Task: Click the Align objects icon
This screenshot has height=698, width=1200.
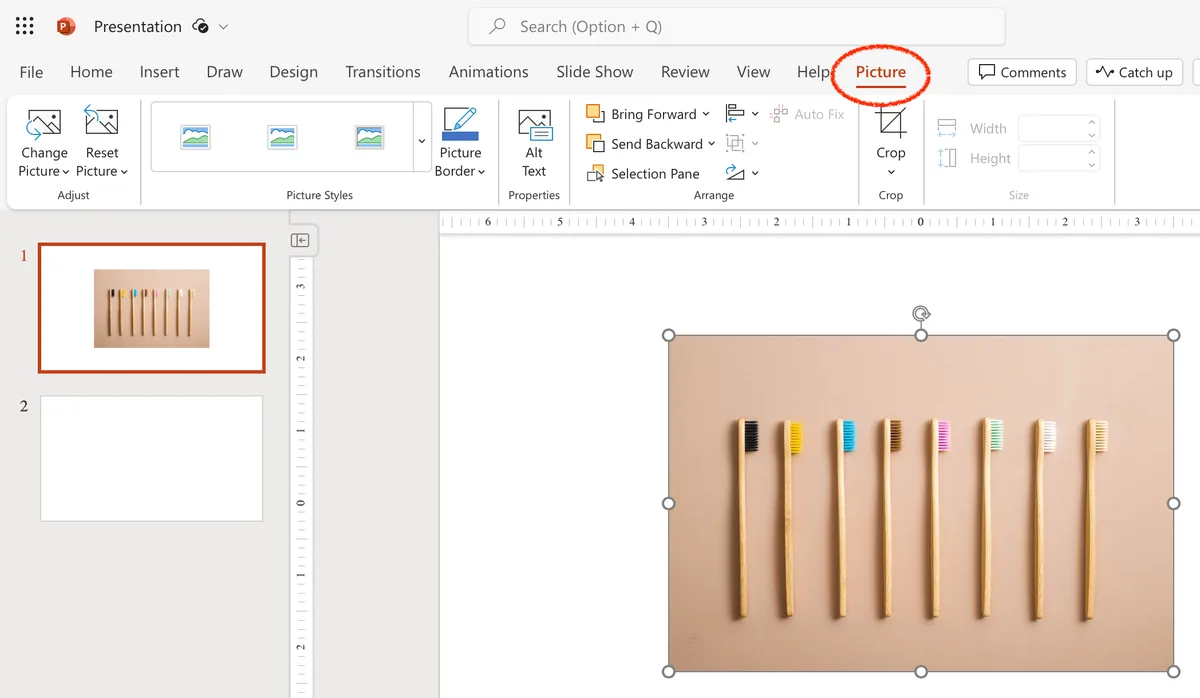Action: pos(735,113)
